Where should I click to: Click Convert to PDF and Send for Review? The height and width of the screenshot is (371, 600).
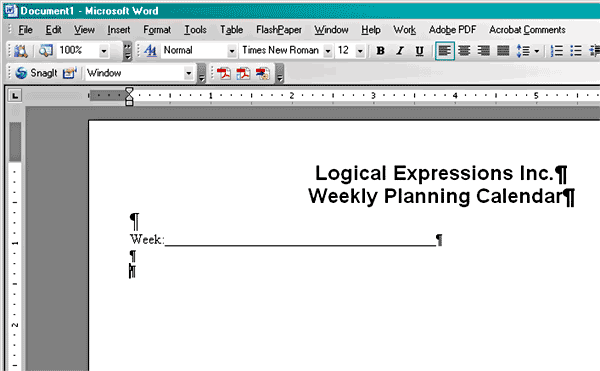click(263, 73)
